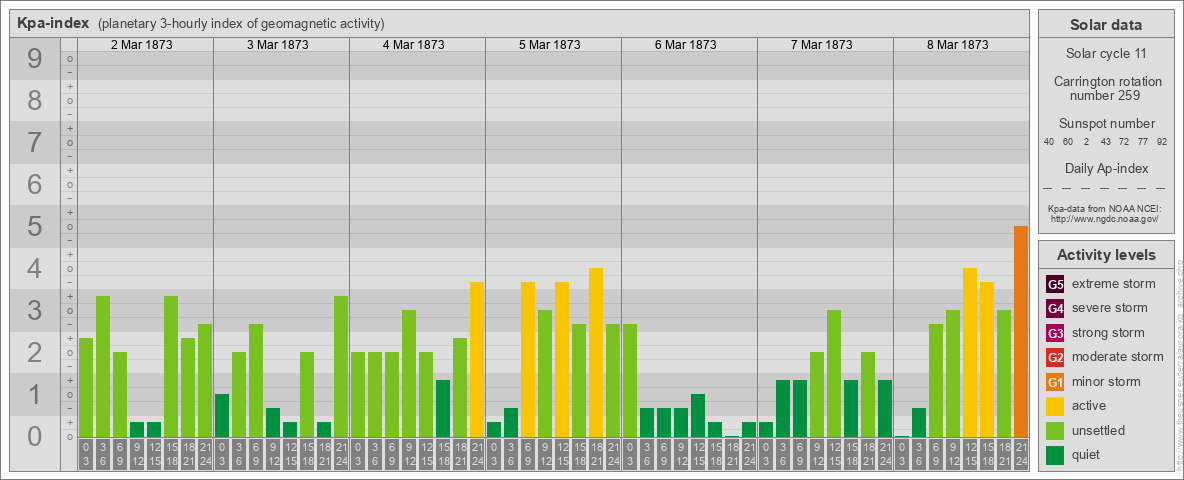Click the Sunspot number label
This screenshot has height=480, width=1184.
point(1106,124)
